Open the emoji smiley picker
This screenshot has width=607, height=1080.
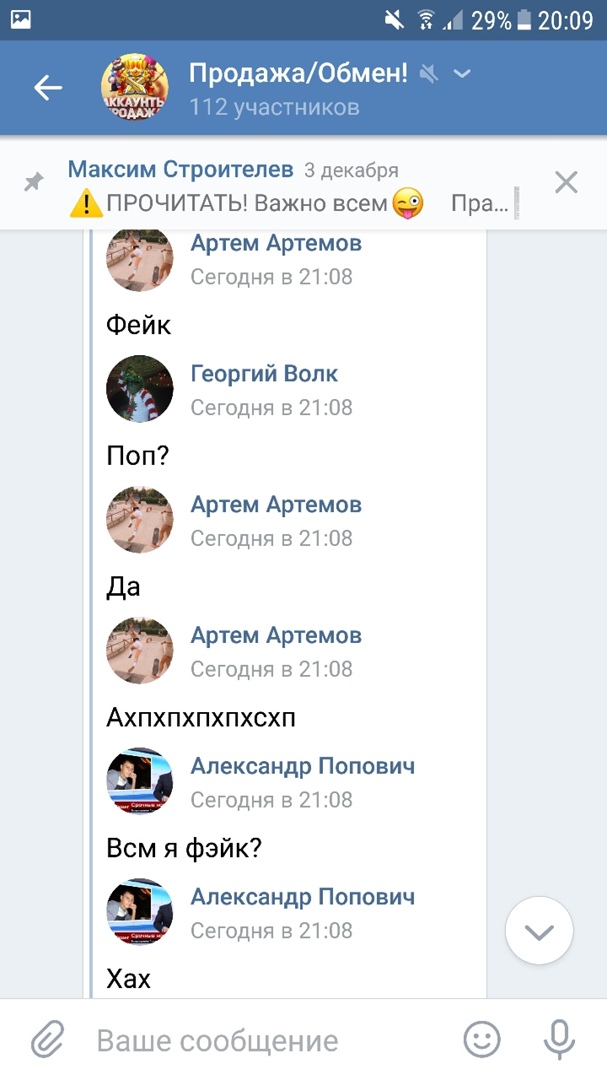pos(482,1040)
